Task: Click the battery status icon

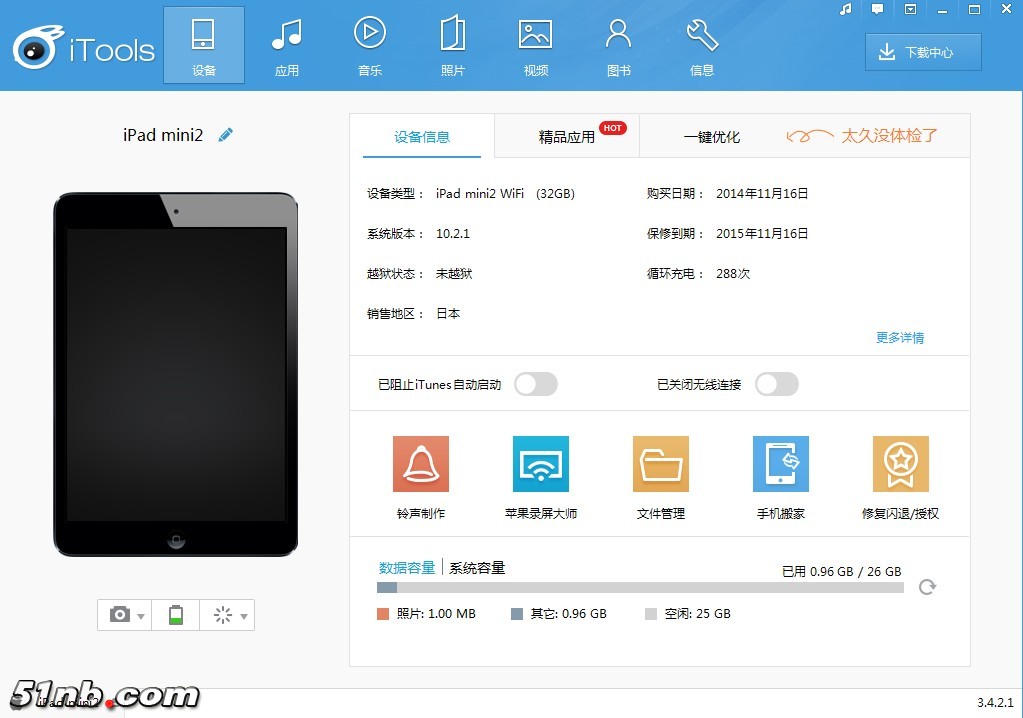Action: (x=176, y=615)
